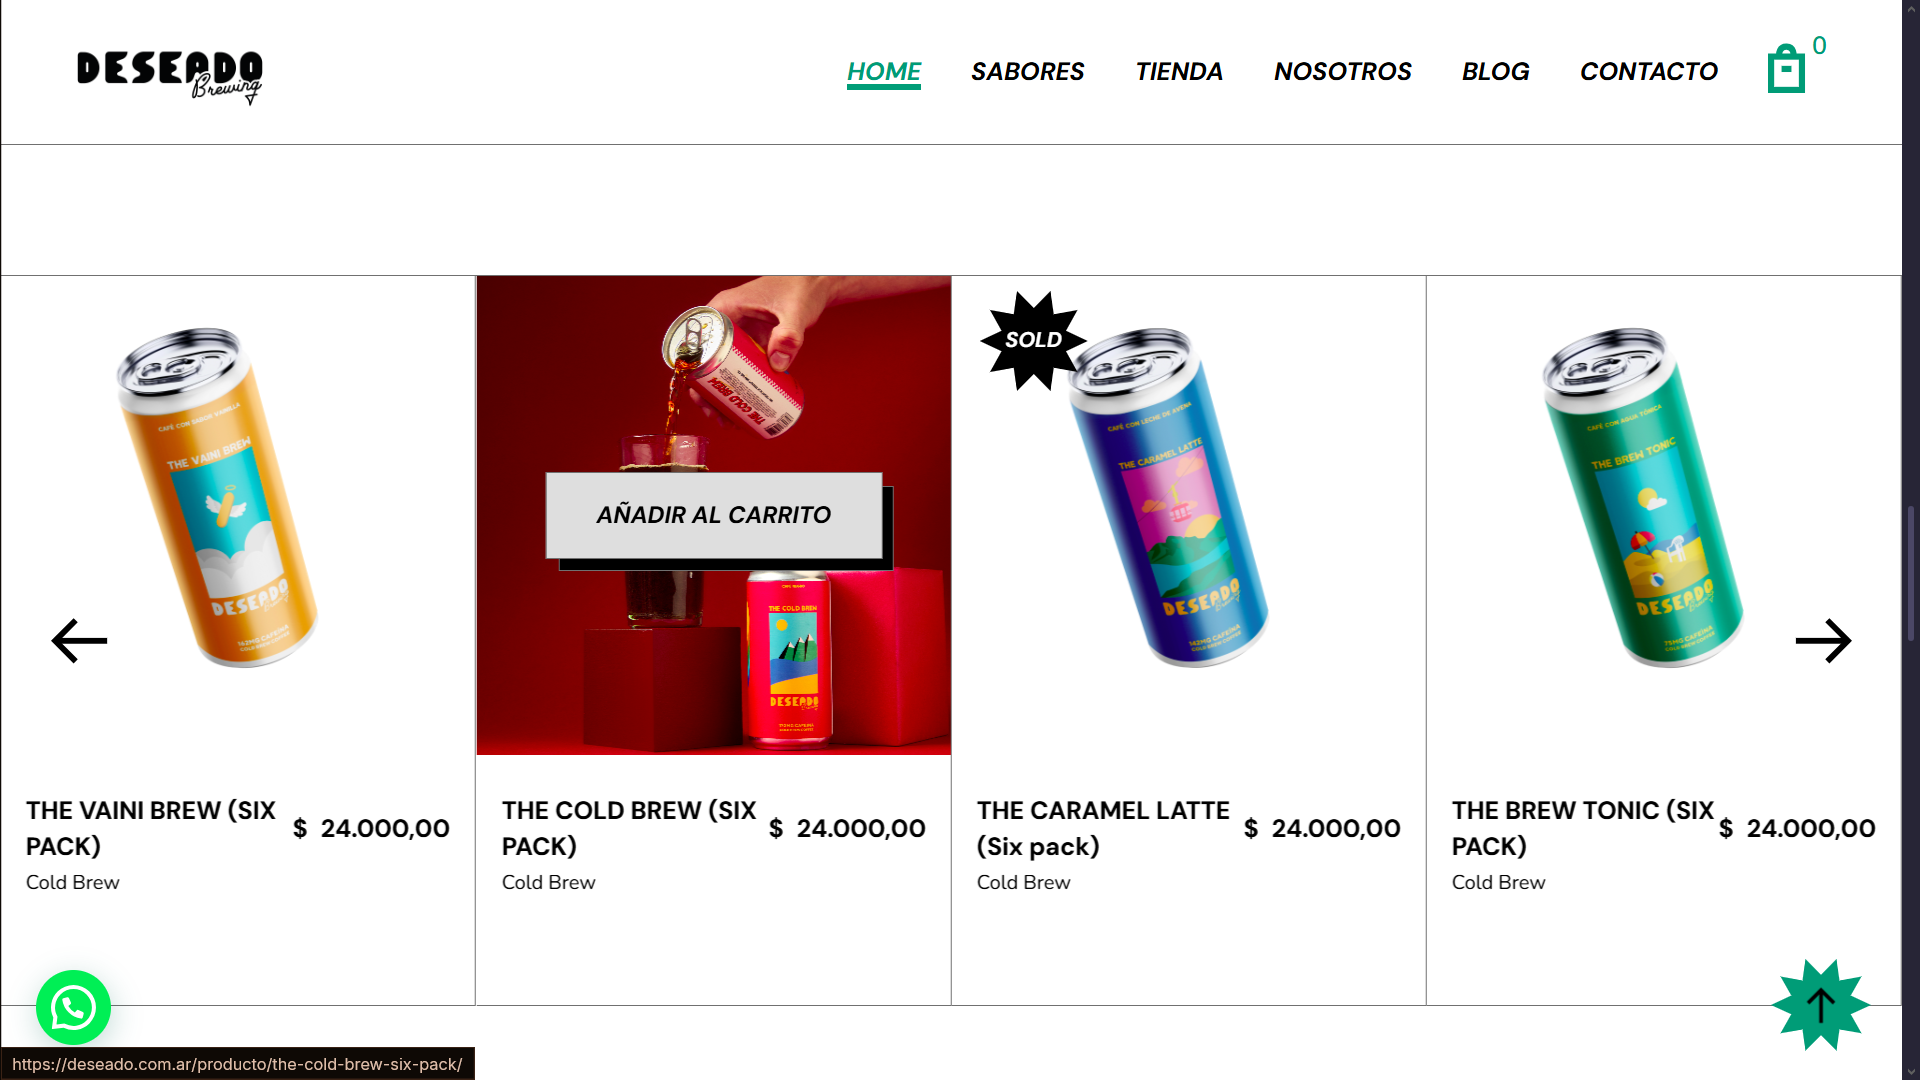Open the shopping bag cart icon
Image resolution: width=1920 pixels, height=1080 pixels.
click(1786, 69)
